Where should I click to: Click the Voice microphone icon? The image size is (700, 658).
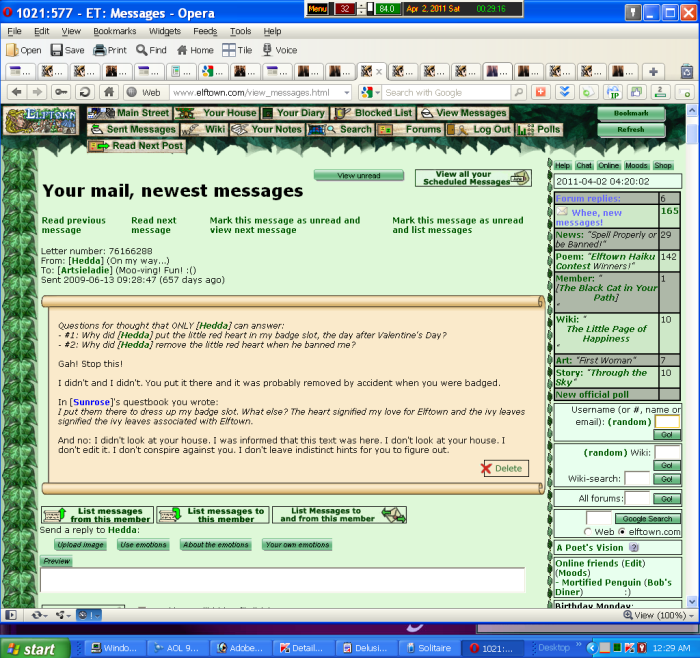pyautogui.click(x=279, y=50)
